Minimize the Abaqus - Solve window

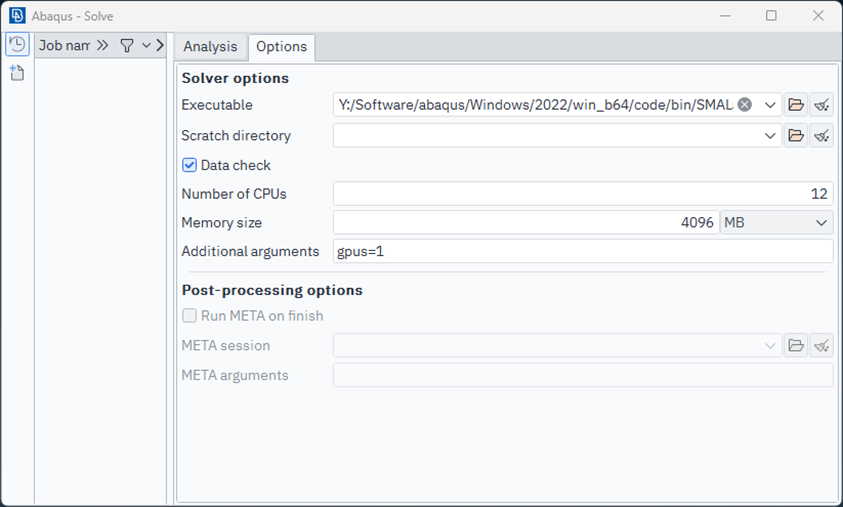[x=725, y=16]
